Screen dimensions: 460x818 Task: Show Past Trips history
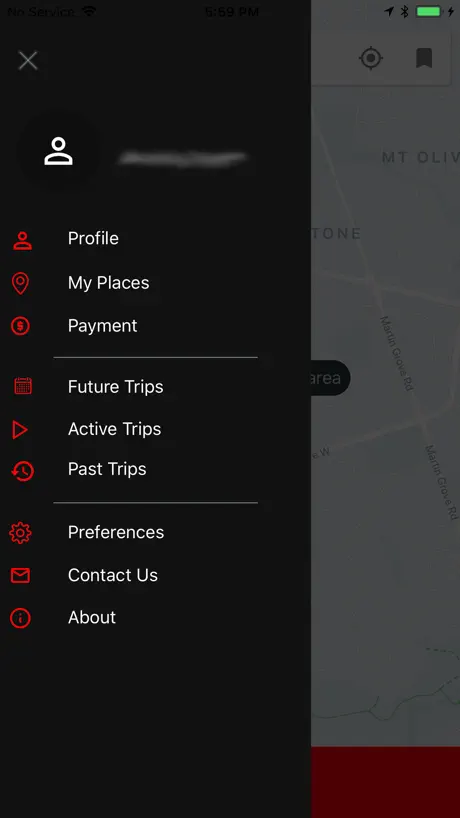107,469
